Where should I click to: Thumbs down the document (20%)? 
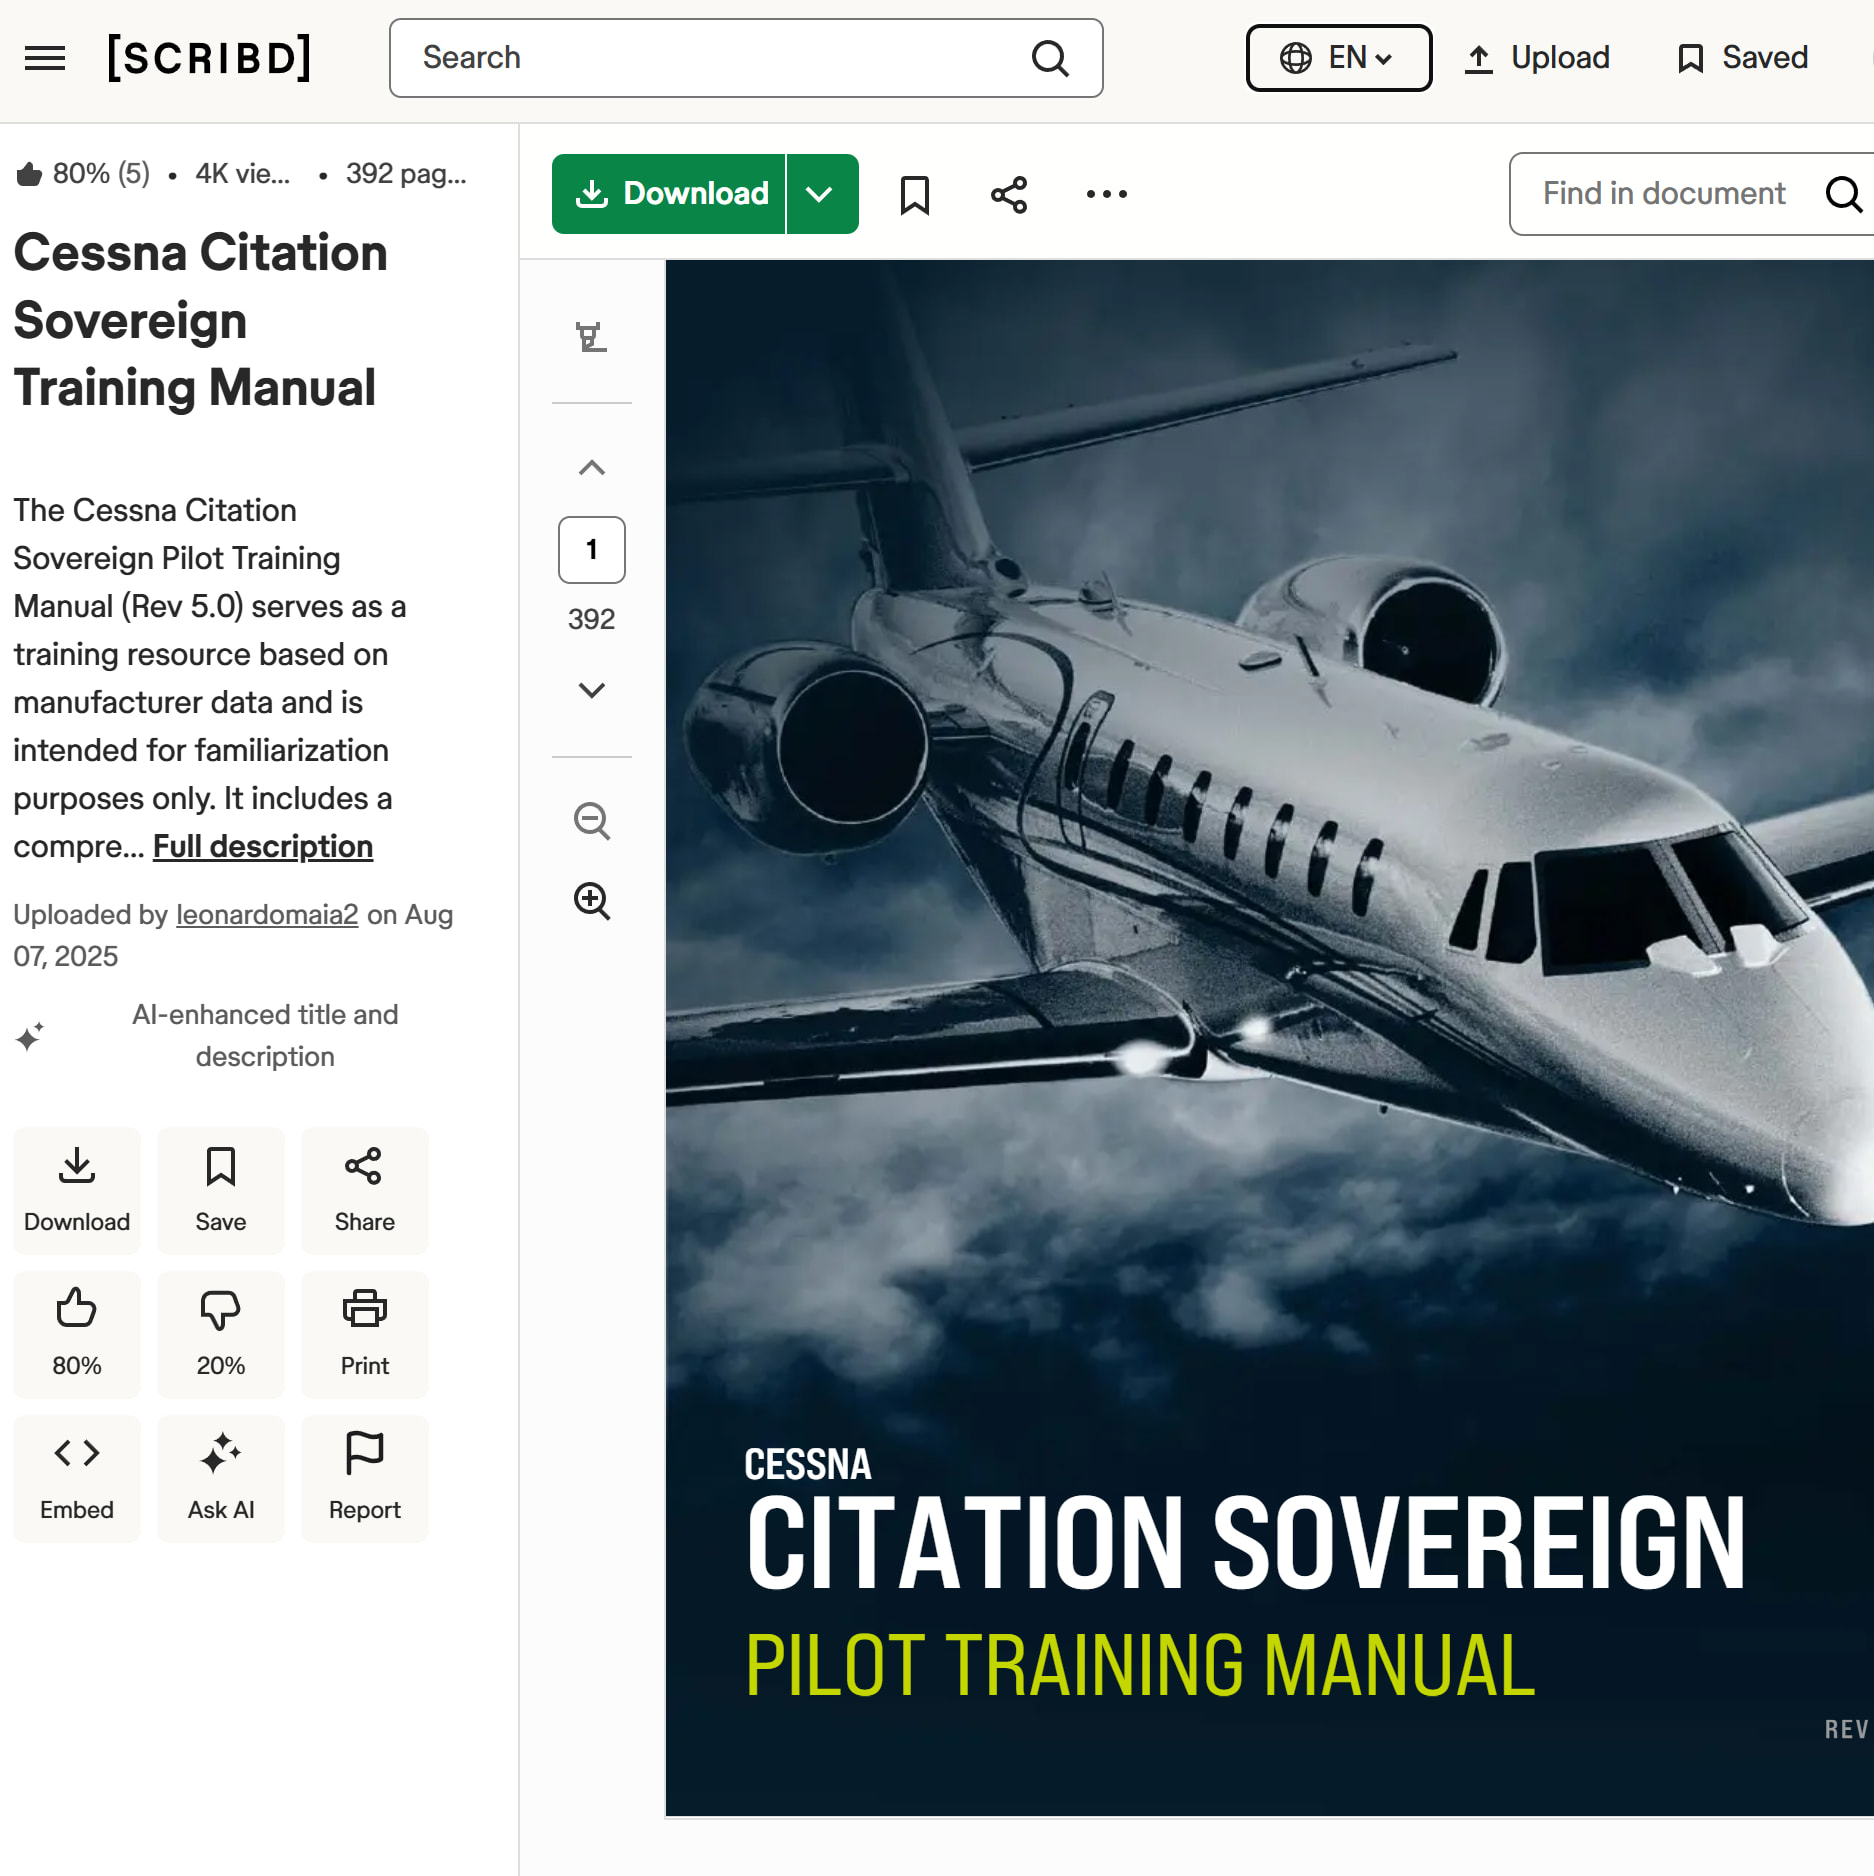pos(221,1334)
